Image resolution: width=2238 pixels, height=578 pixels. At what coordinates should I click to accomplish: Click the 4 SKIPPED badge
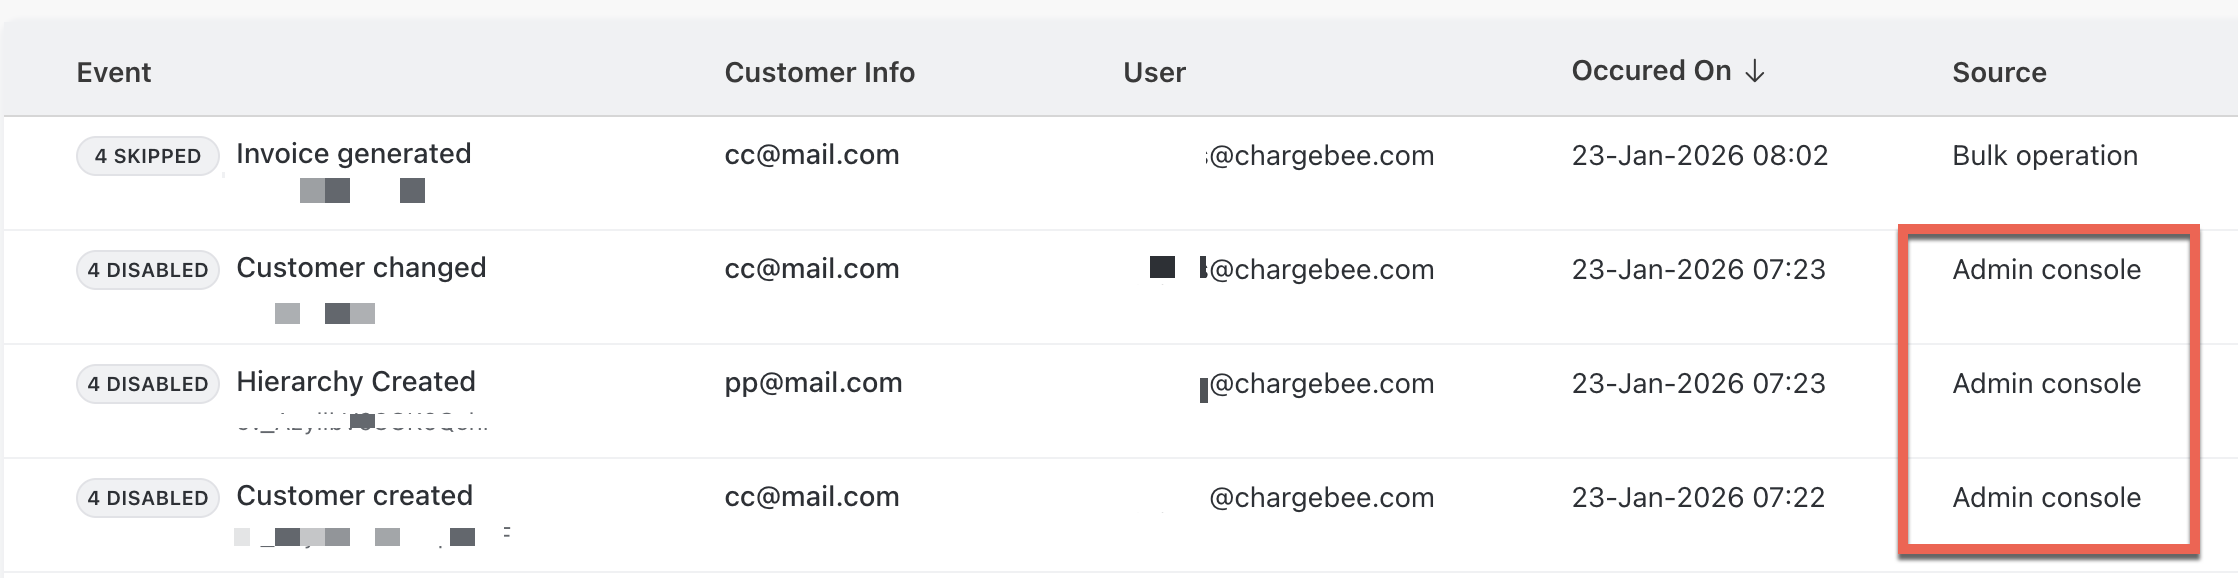[x=148, y=156]
